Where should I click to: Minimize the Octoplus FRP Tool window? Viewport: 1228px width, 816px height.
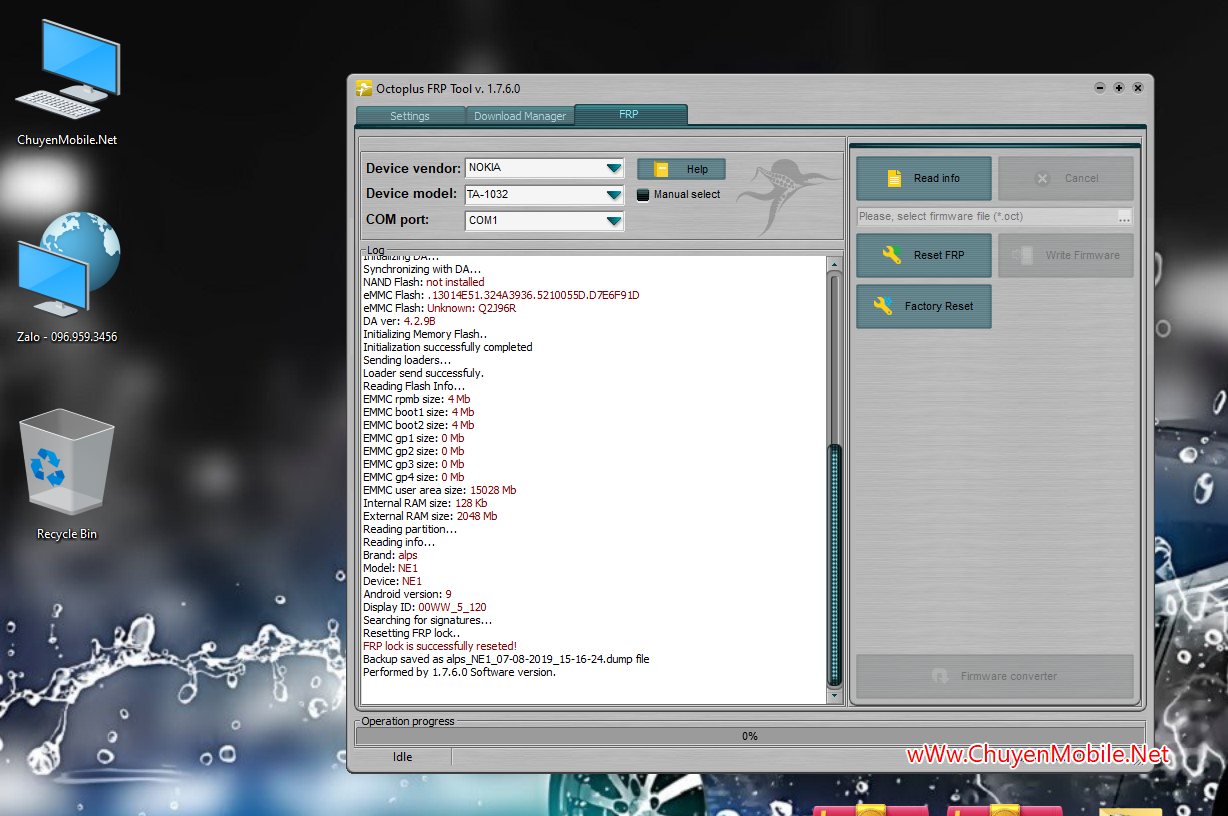pos(1100,88)
